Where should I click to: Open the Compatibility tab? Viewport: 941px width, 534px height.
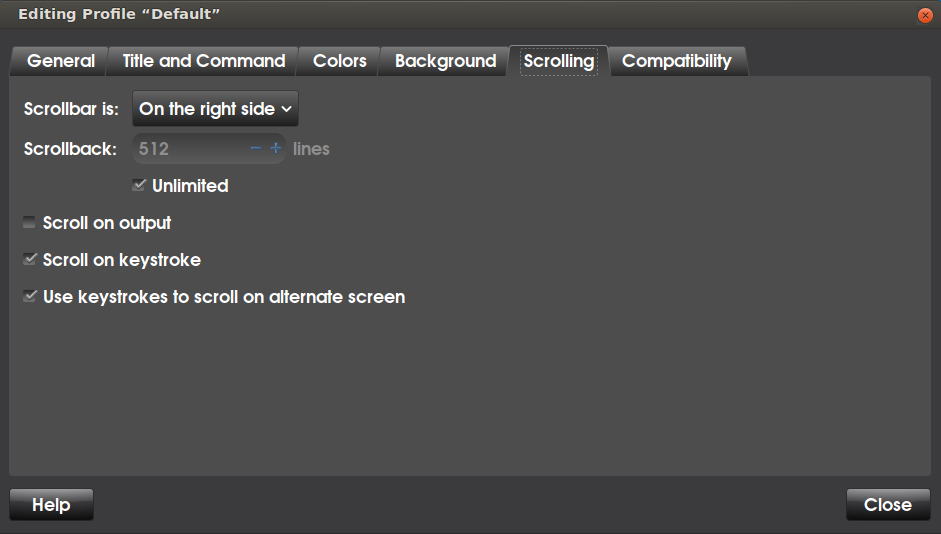(x=676, y=61)
